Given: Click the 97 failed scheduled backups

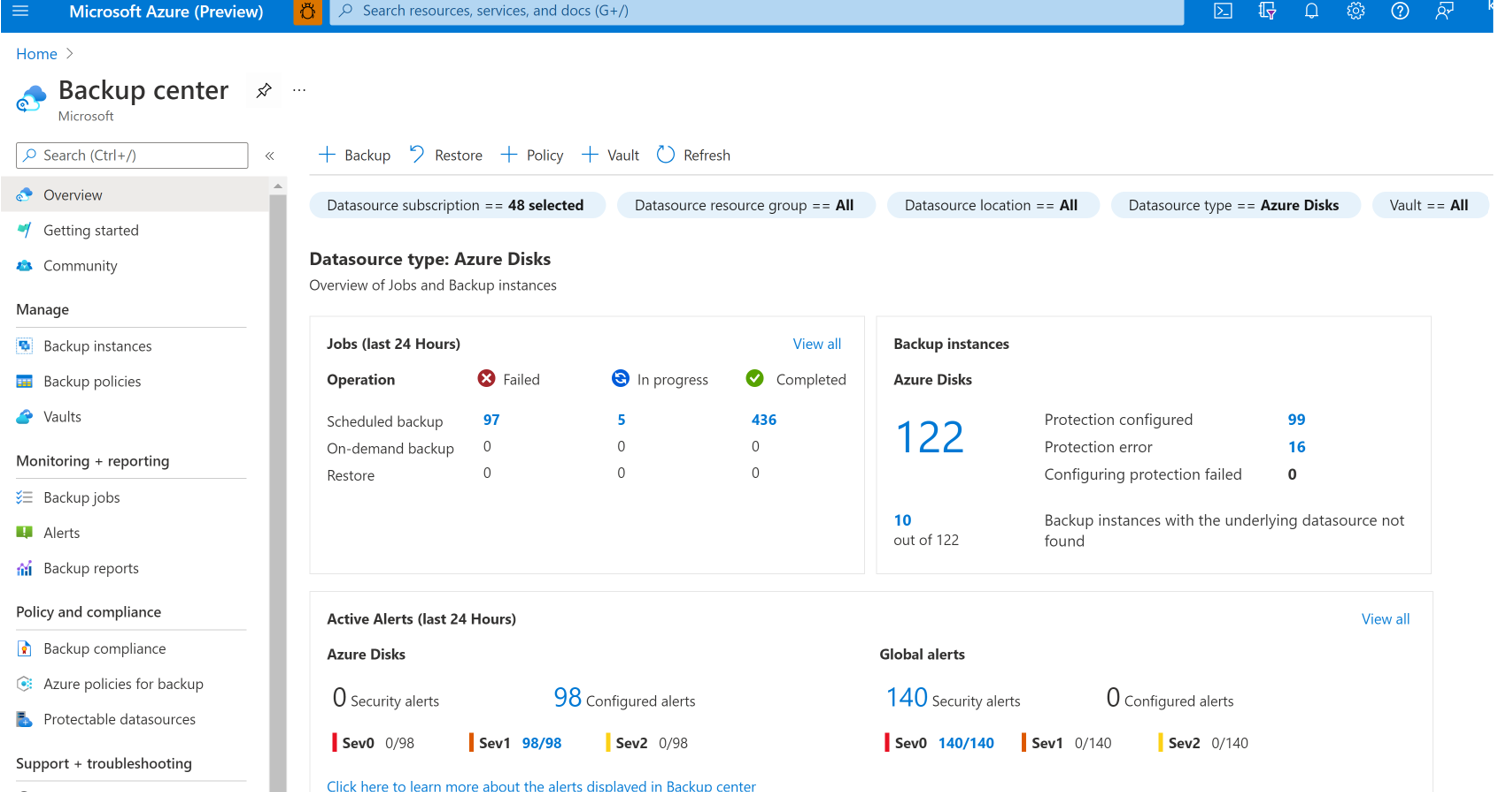Looking at the screenshot, I should click(491, 420).
